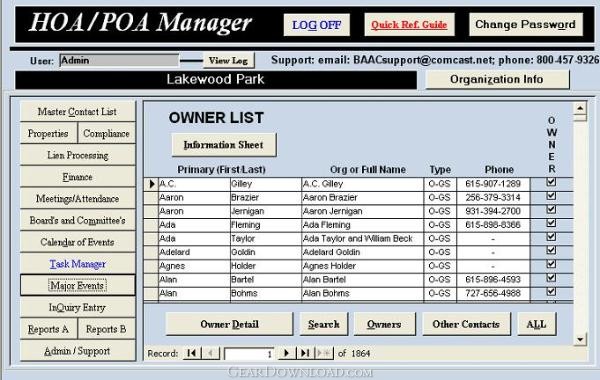Toggle owner checkbox for Aaron Jernigan
Image resolution: width=600 pixels, height=380 pixels.
coord(551,210)
